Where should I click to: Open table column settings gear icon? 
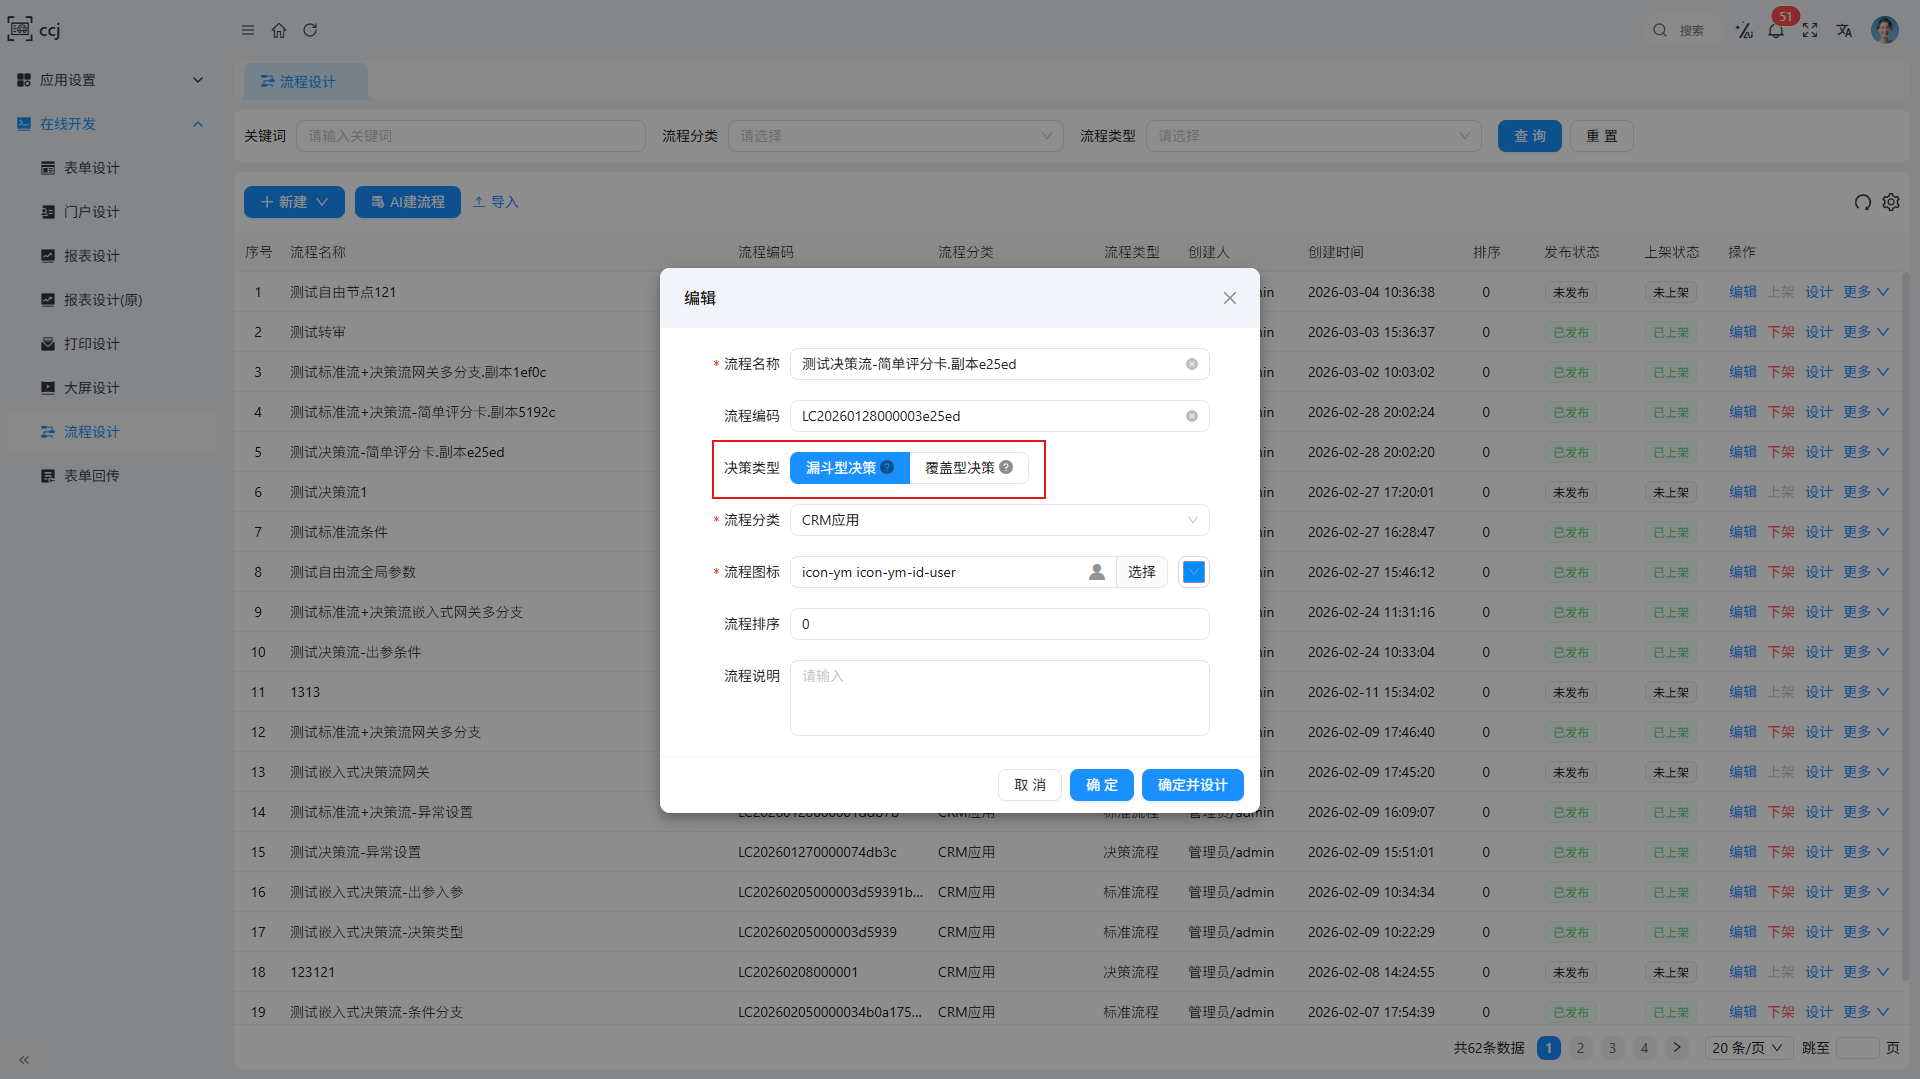[x=1891, y=202]
